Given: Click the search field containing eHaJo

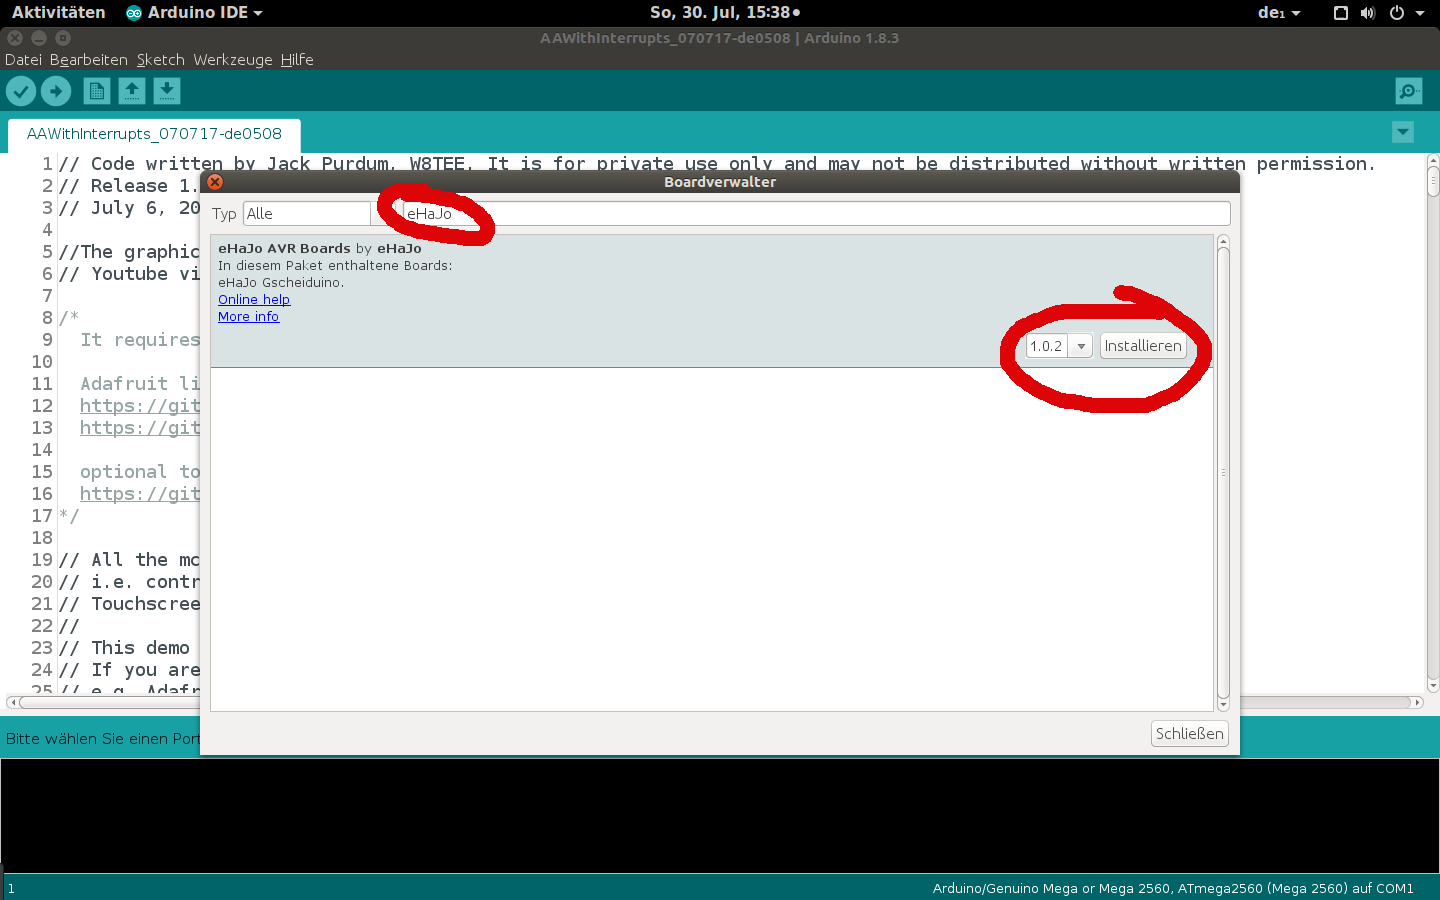Looking at the screenshot, I should pyautogui.click(x=816, y=214).
